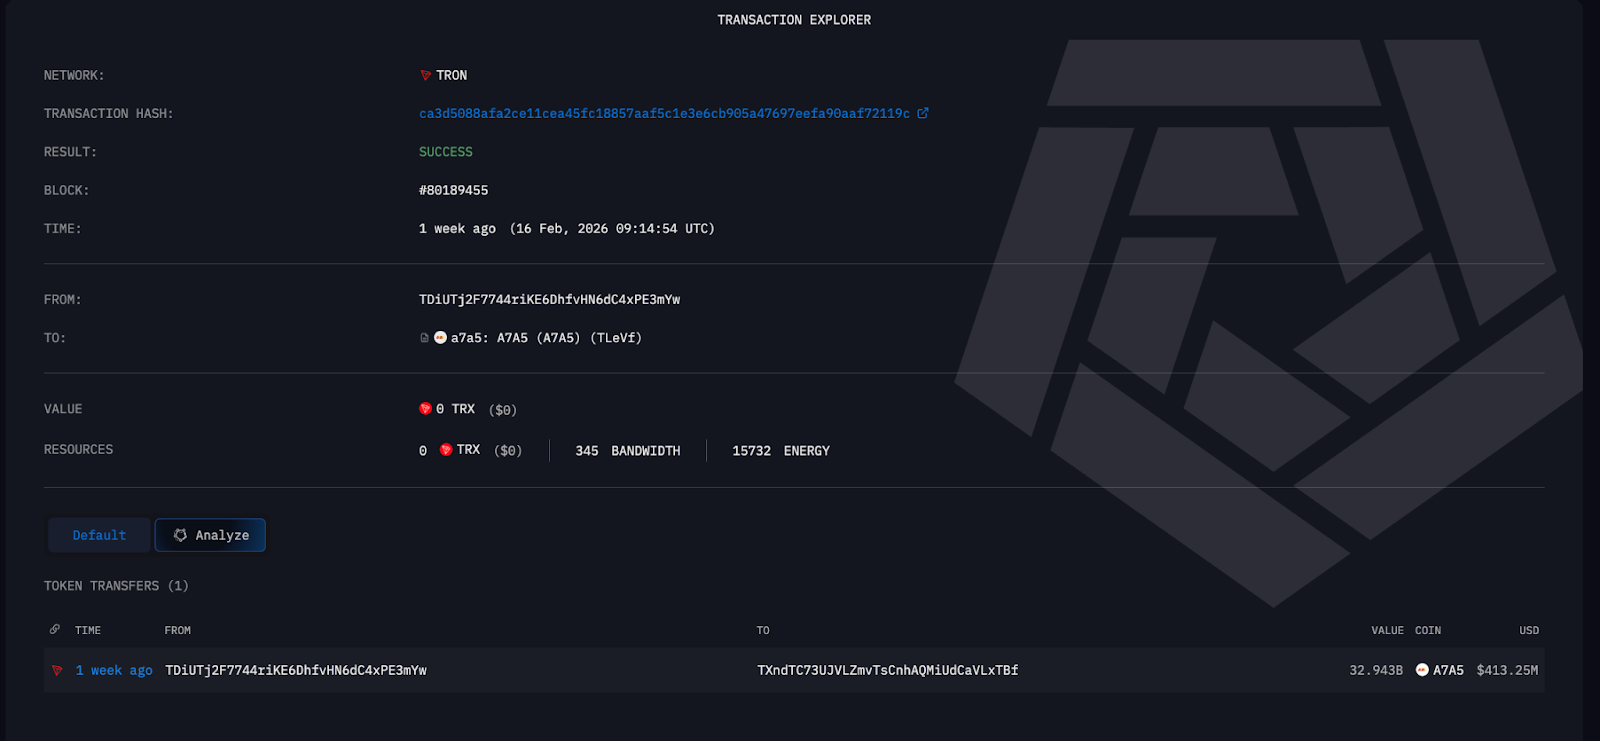Click the TRANSACTION EXPLORER title
The image size is (1600, 741).
[794, 20]
